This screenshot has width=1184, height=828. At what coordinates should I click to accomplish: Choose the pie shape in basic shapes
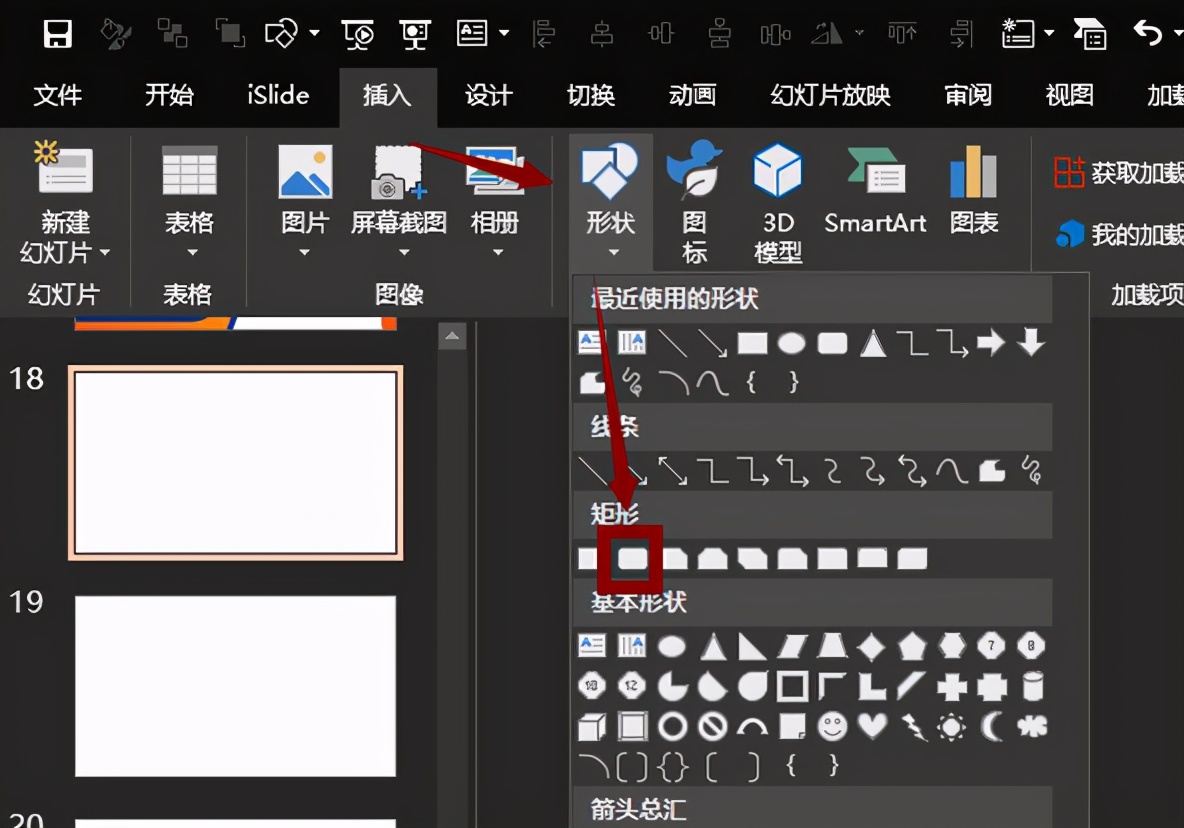(672, 687)
